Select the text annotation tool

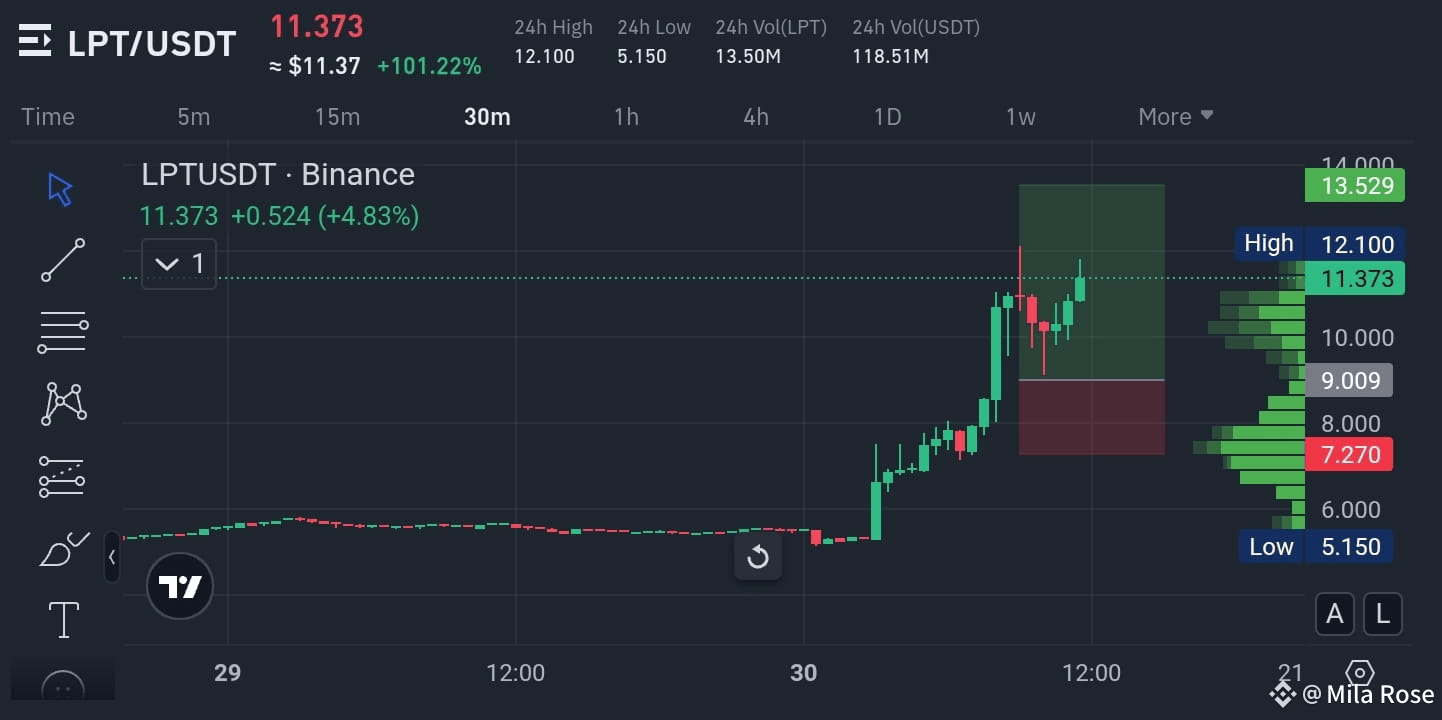click(x=62, y=619)
